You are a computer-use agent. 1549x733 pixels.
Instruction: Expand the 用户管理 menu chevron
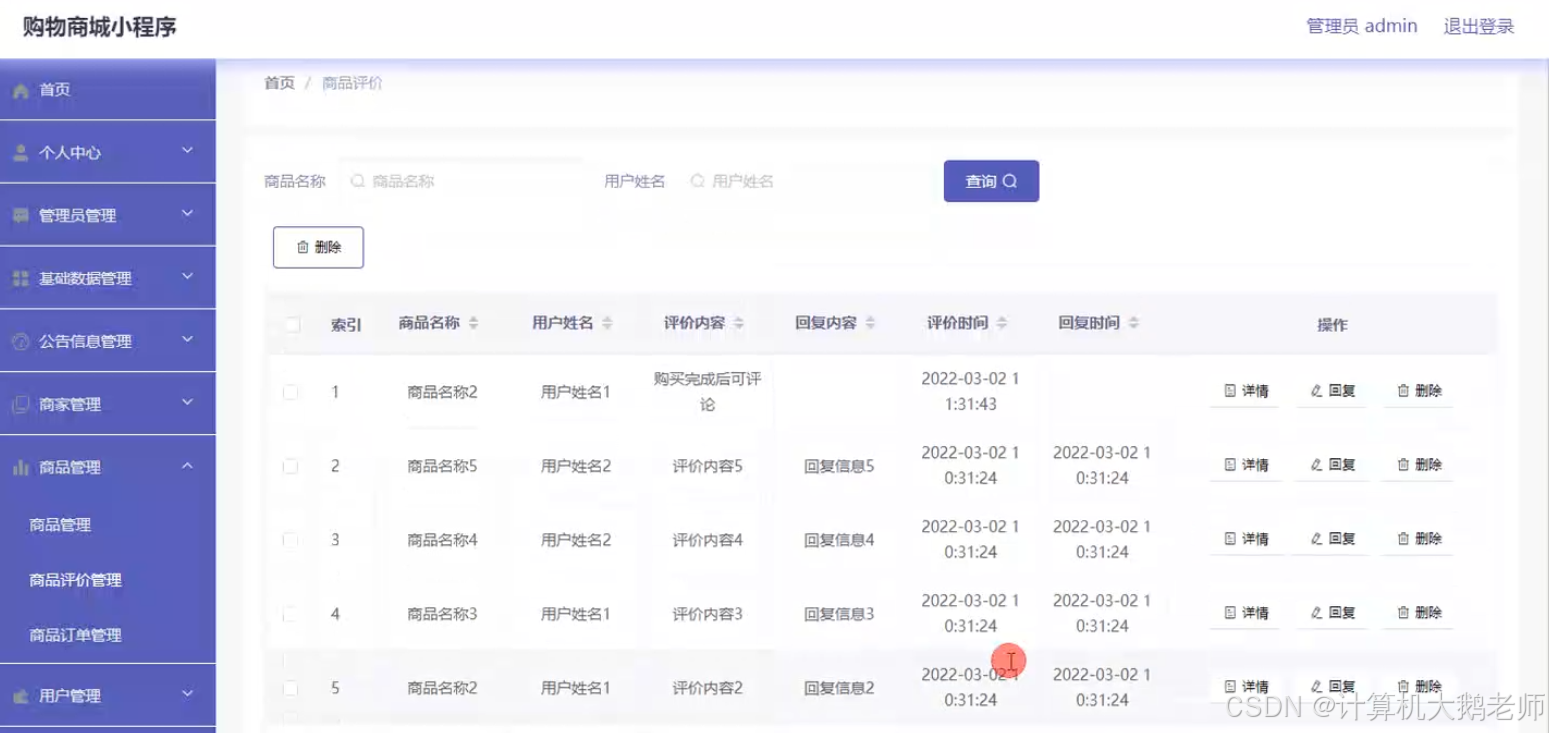[x=187, y=694]
